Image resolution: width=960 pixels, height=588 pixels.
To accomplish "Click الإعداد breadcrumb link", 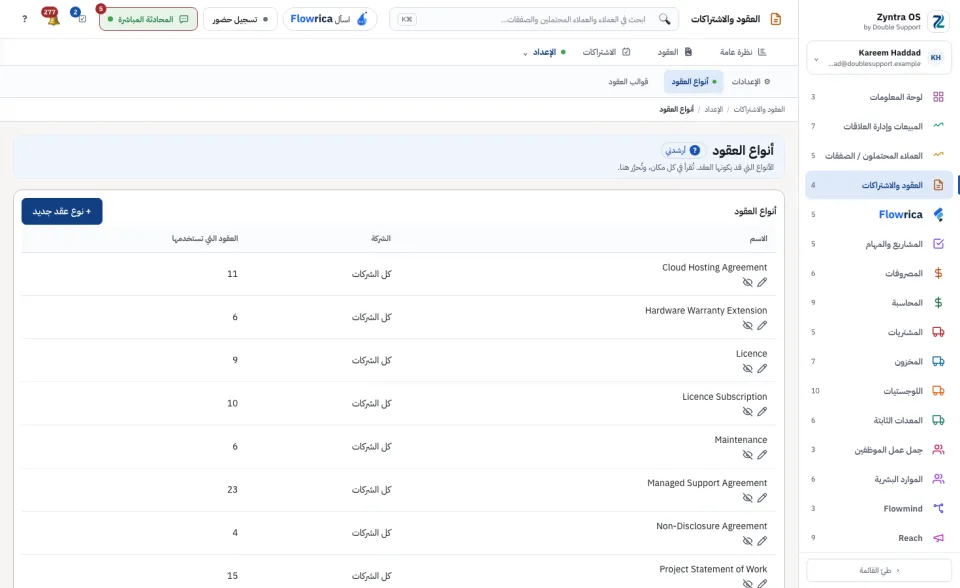I will (x=713, y=109).
